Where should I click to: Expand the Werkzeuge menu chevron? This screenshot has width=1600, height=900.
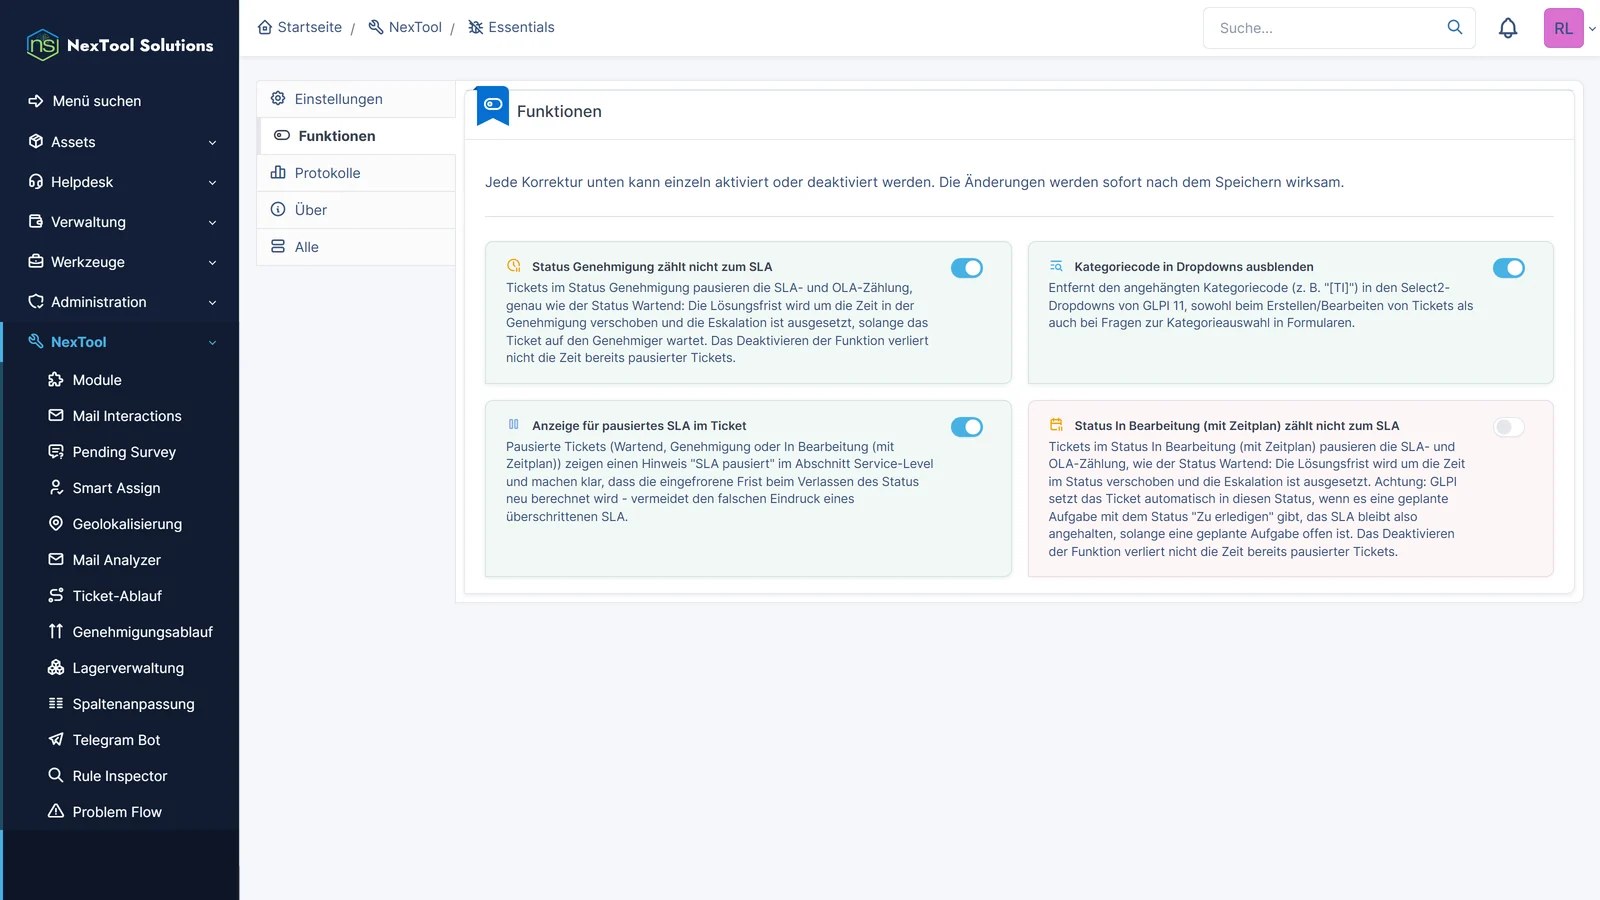pos(212,263)
